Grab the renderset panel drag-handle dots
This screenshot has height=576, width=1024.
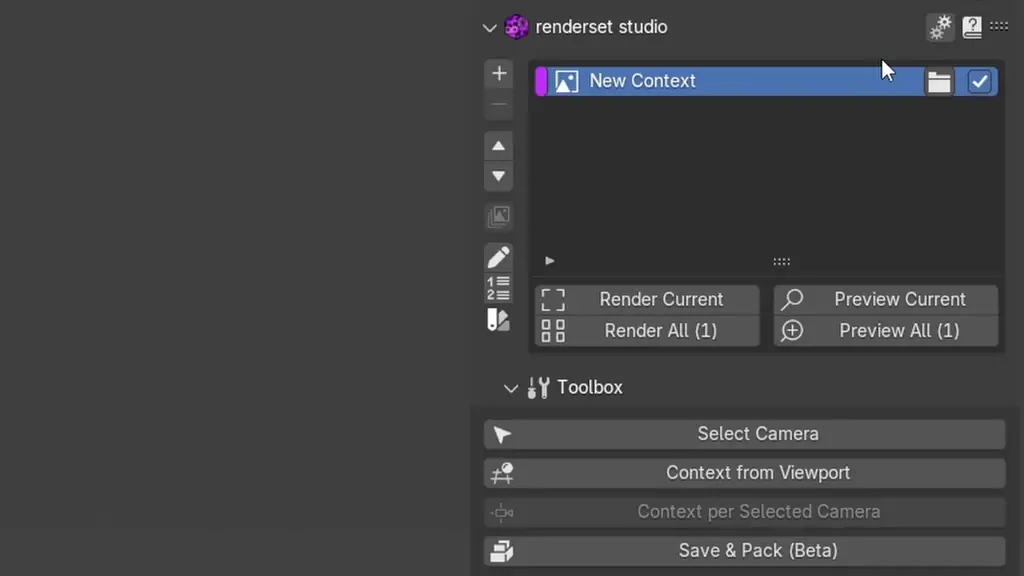(999, 26)
